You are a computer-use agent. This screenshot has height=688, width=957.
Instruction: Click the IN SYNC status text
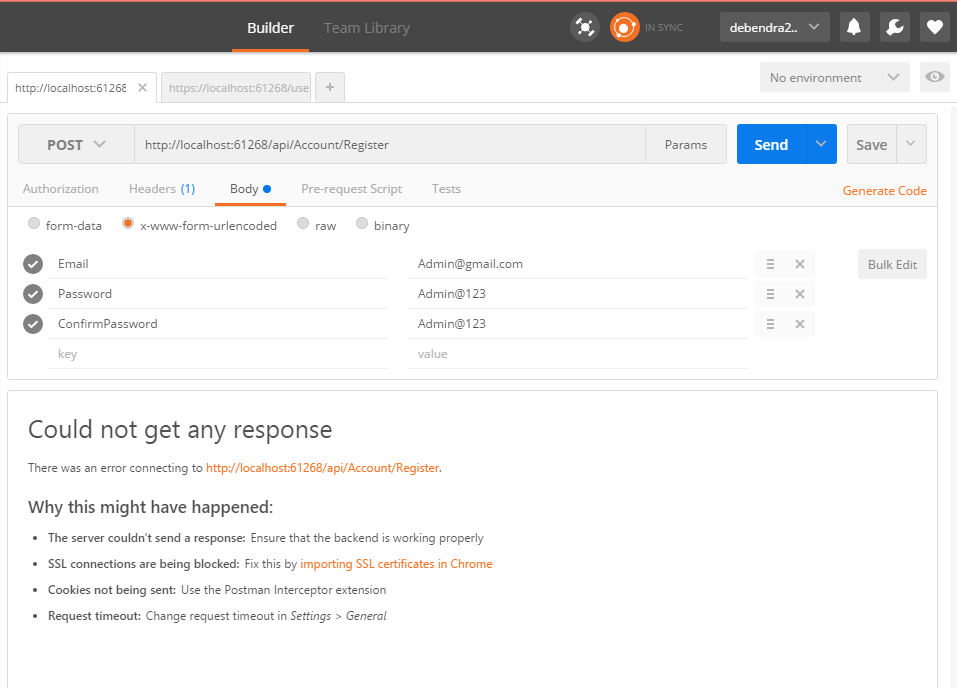point(663,27)
